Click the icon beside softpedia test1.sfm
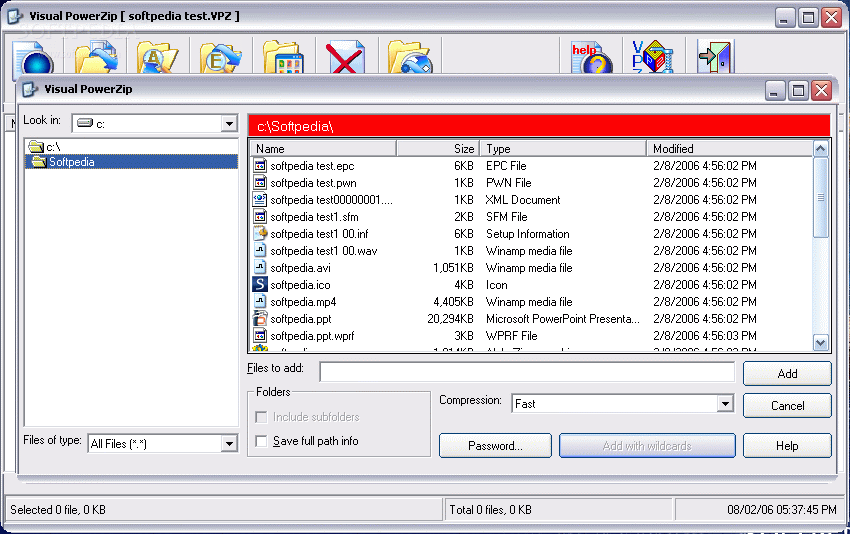 [260, 216]
